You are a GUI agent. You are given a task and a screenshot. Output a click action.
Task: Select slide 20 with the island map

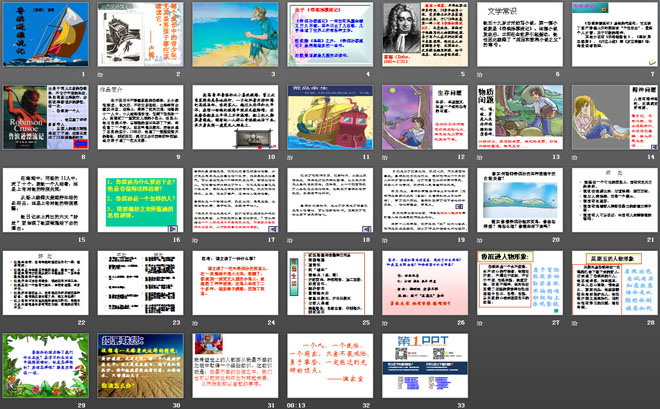519,200
